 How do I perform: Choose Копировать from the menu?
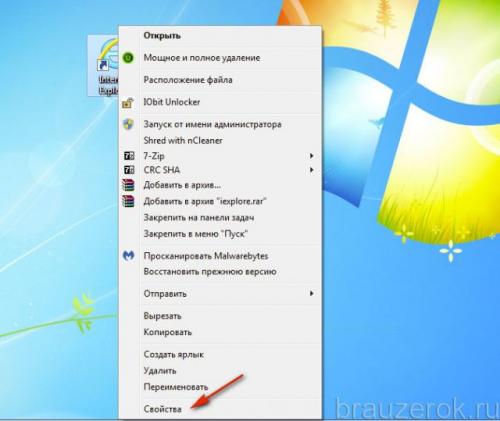tap(168, 332)
